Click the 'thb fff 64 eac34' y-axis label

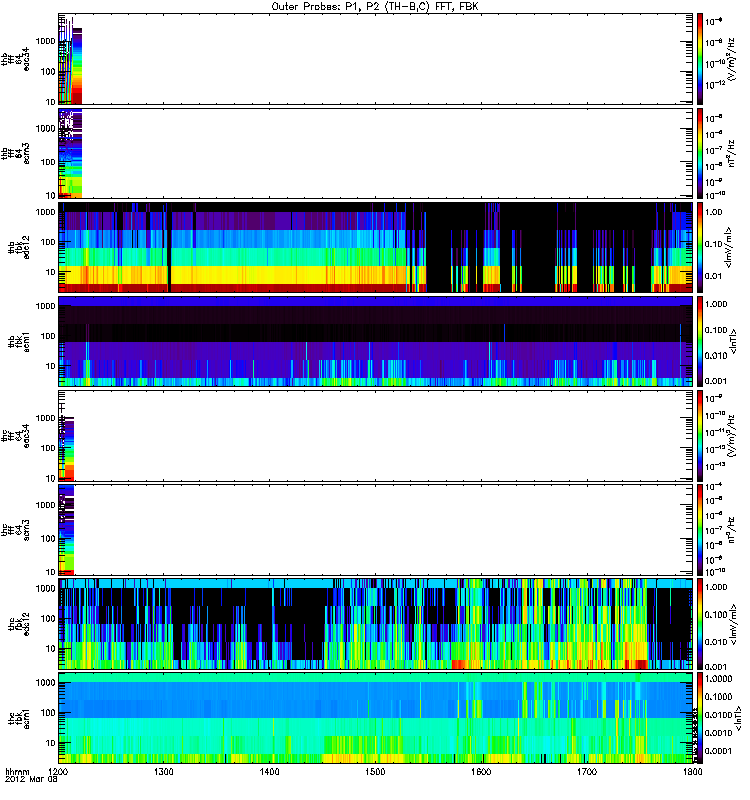tap(16, 59)
